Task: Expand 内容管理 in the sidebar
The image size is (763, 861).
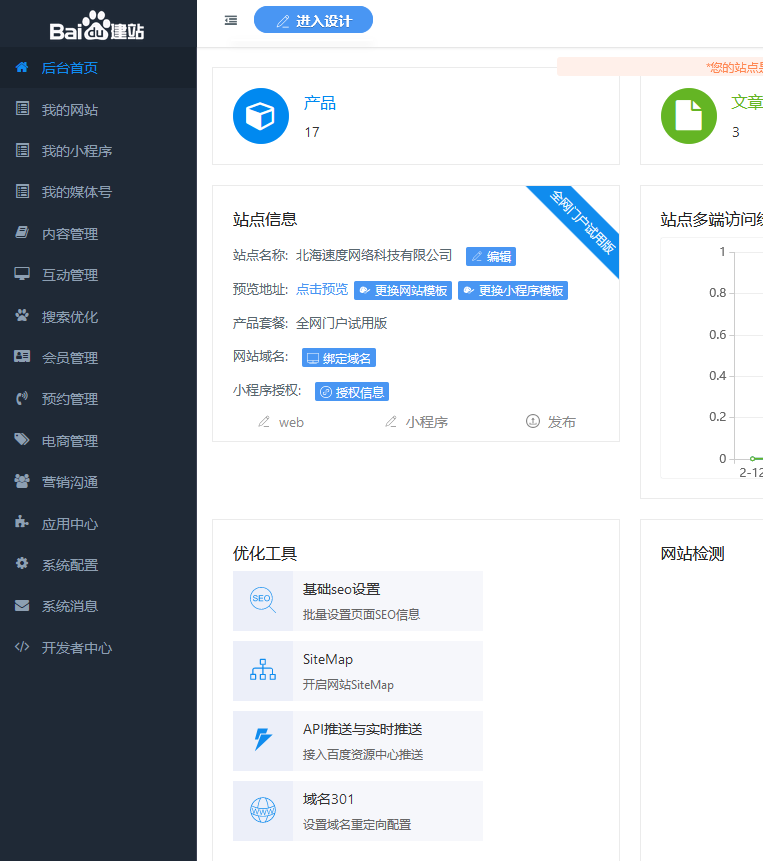Action: coord(70,234)
